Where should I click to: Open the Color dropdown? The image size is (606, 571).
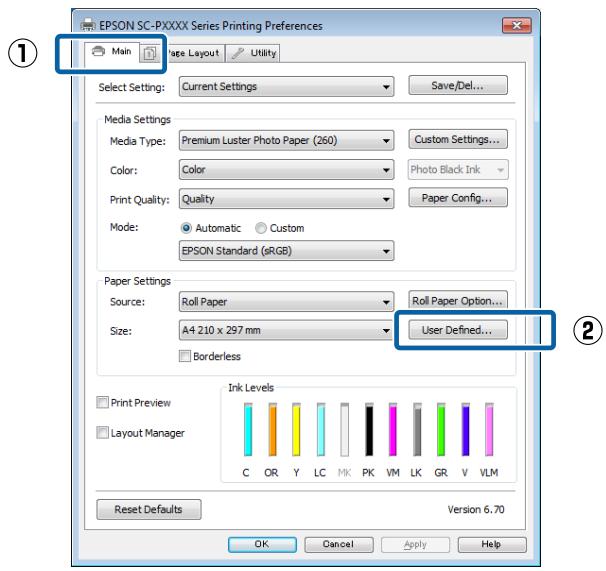coord(286,170)
